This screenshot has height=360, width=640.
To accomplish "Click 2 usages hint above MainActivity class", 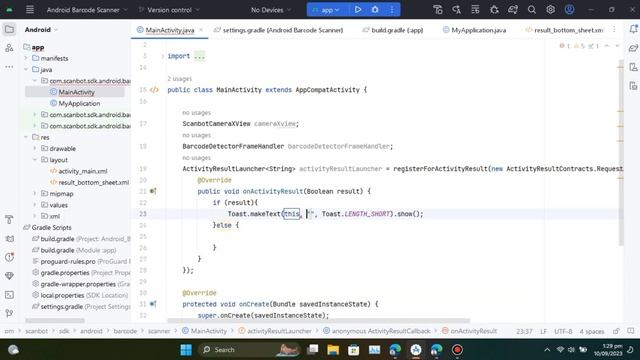I will click(180, 79).
